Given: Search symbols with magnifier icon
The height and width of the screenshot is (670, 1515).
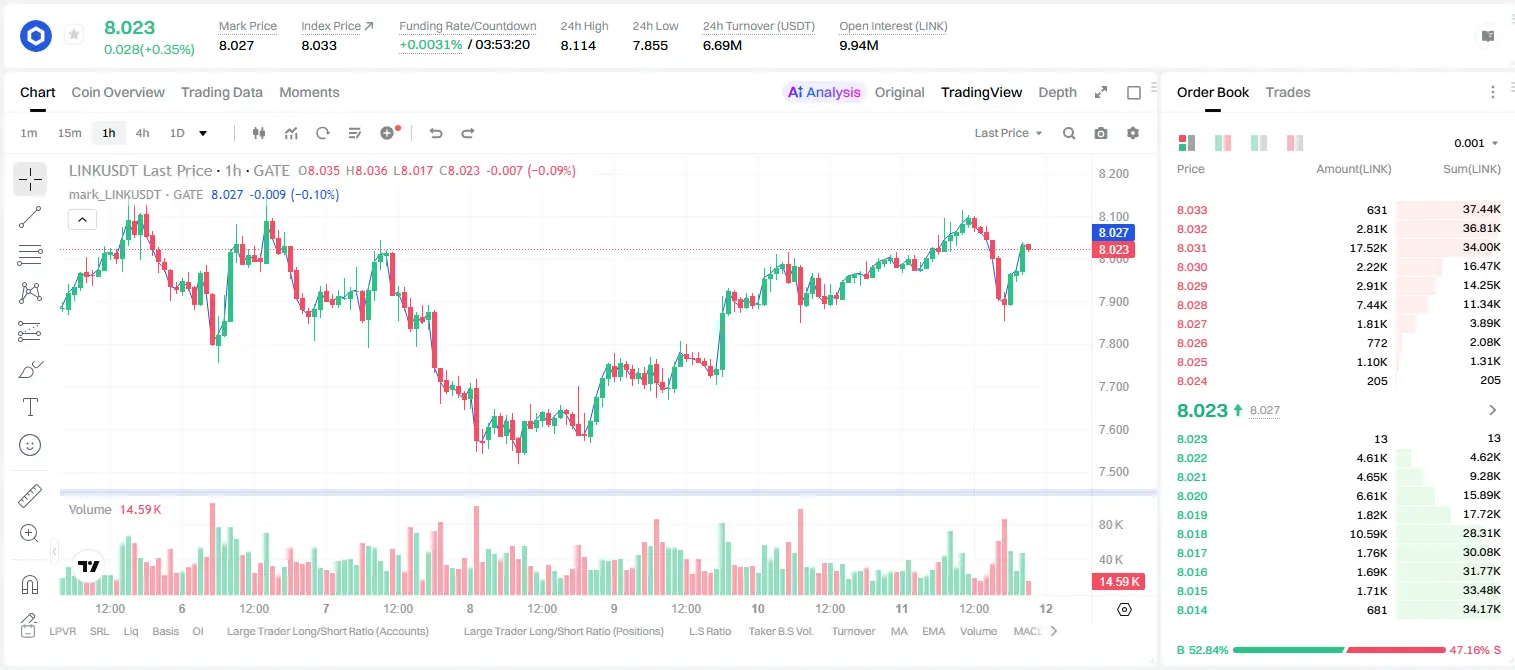Looking at the screenshot, I should tap(1069, 133).
